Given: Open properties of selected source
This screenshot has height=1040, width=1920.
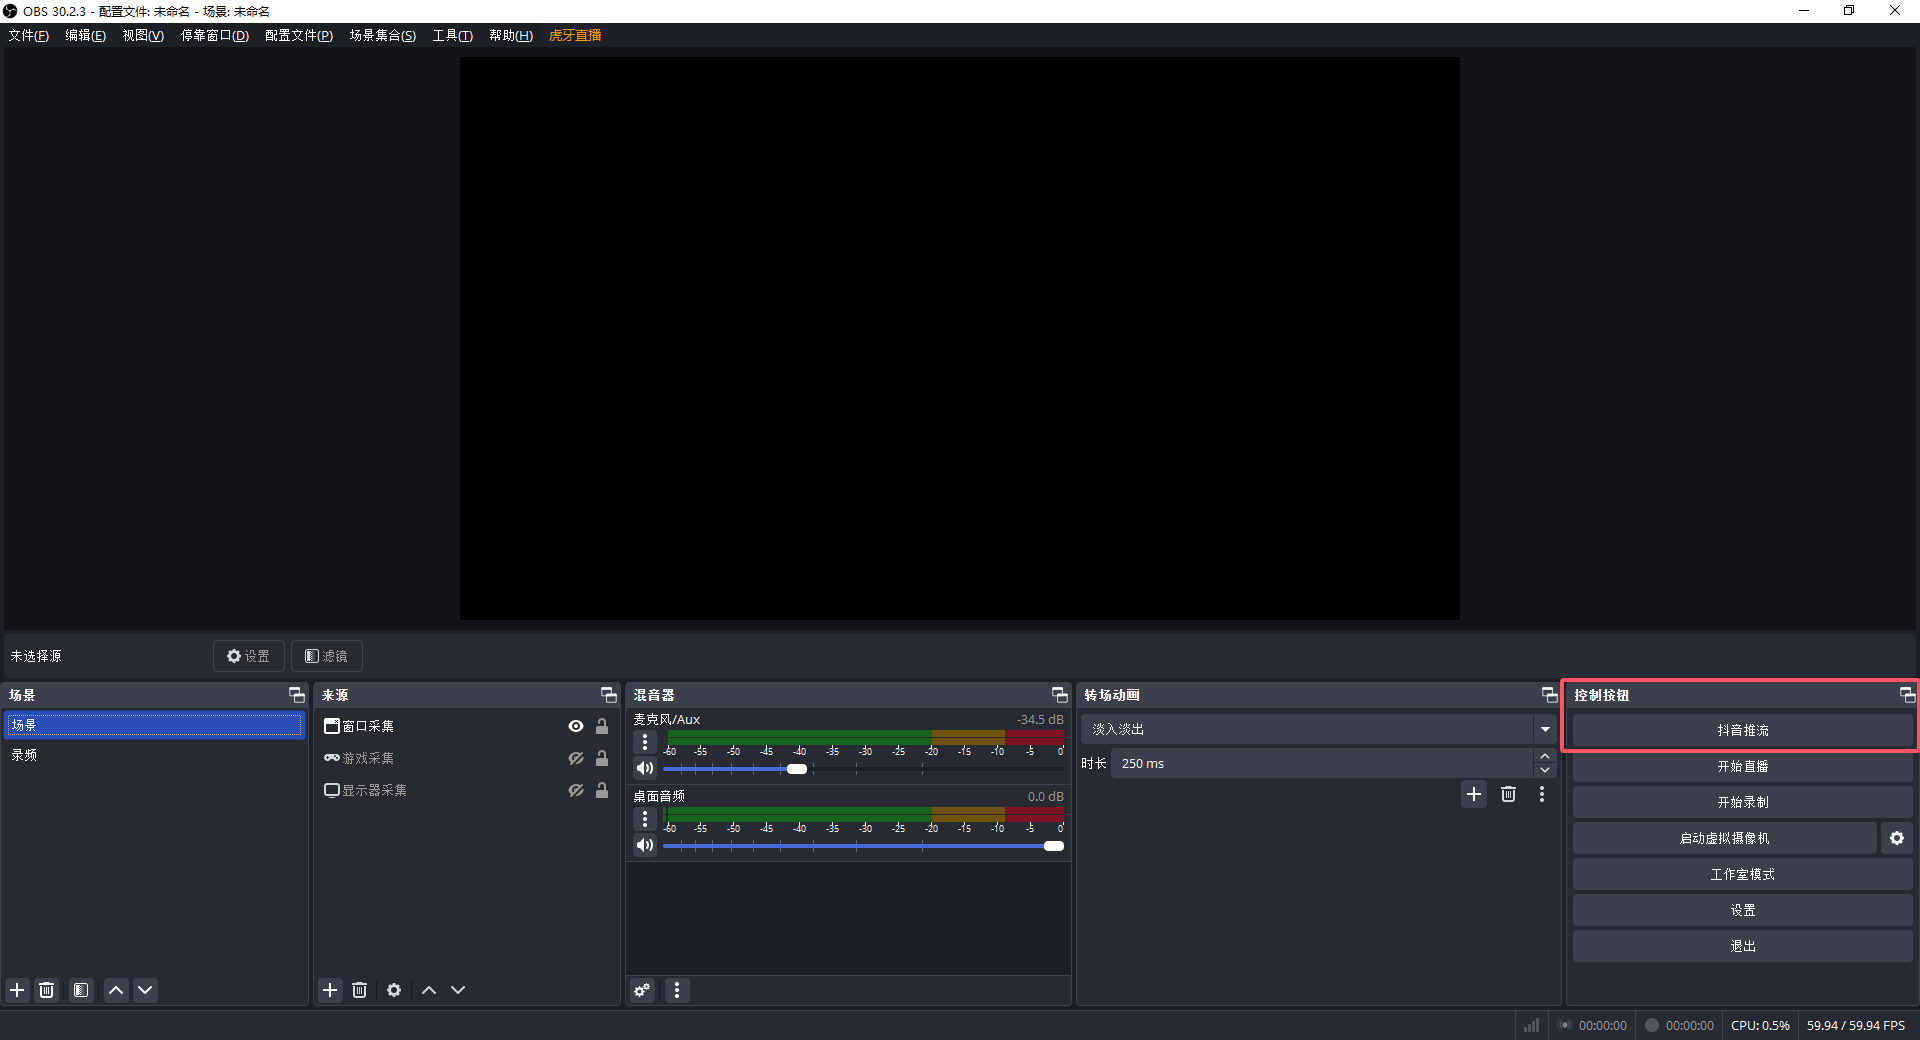Looking at the screenshot, I should (x=394, y=990).
